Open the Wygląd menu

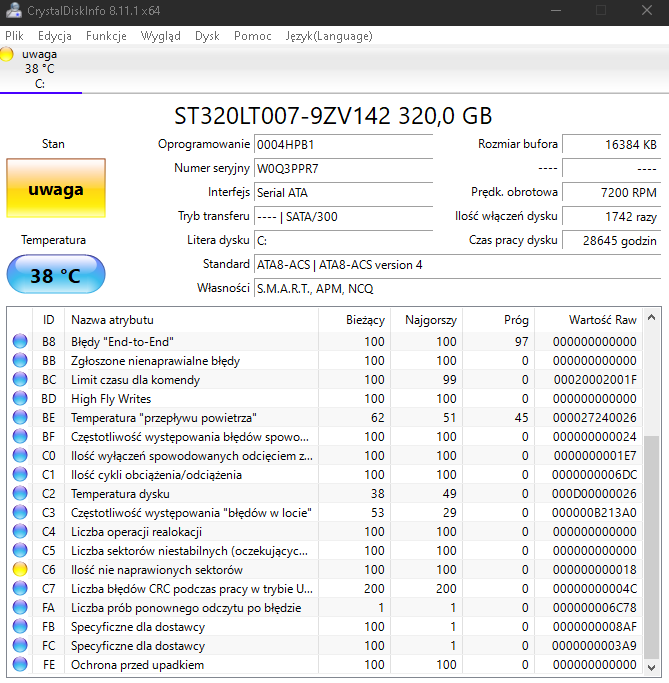160,36
